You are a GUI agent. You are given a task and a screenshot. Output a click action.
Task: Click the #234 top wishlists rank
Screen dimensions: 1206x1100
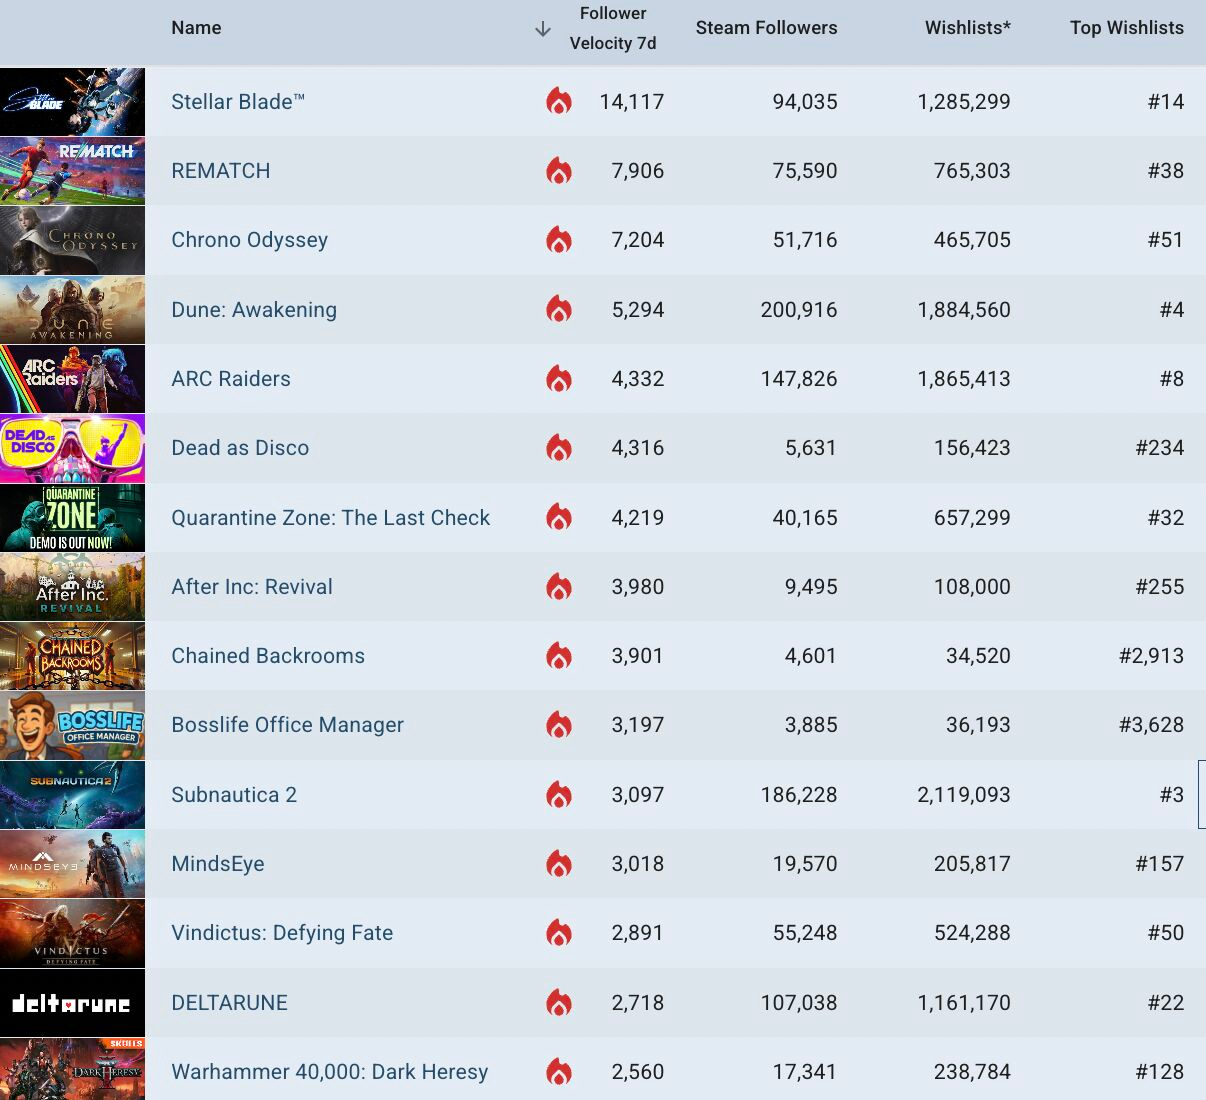point(1160,448)
